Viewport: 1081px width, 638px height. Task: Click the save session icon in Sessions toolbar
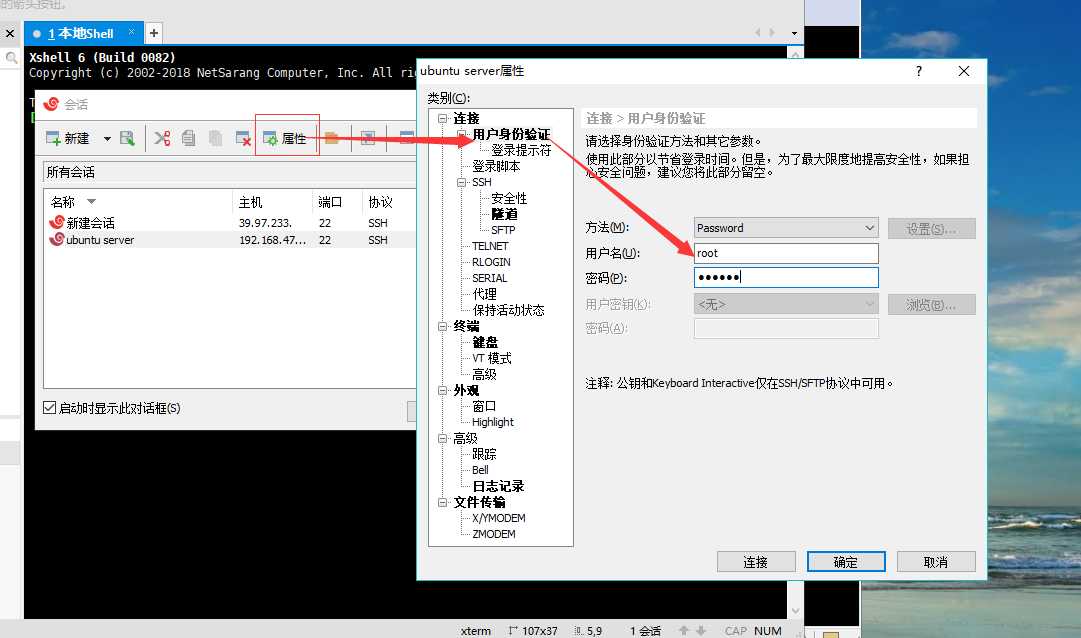pos(127,139)
